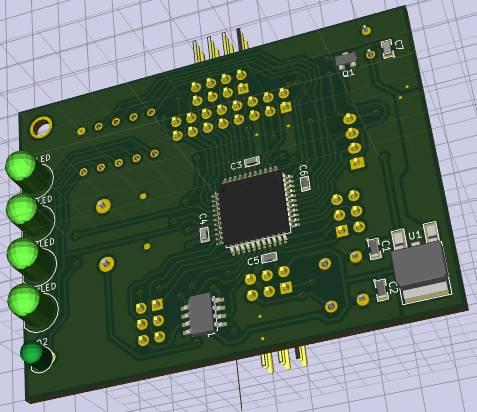Select the C2 capacitor below C1
Image resolution: width=477 pixels, height=412 pixels.
point(382,290)
